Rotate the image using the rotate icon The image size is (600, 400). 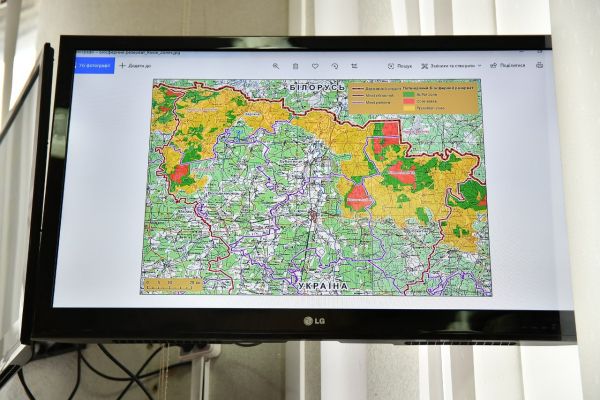[x=333, y=66]
